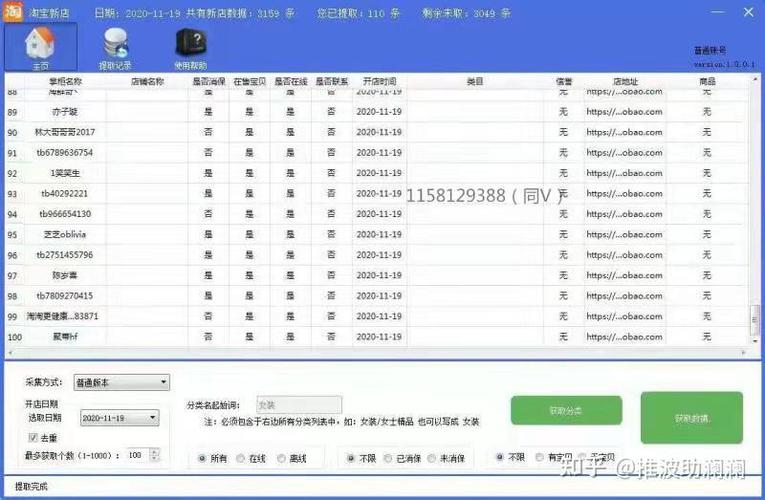Viewport: 765px width, 500px height.
Task: Click the 信誉 column header
Action: (x=564, y=81)
